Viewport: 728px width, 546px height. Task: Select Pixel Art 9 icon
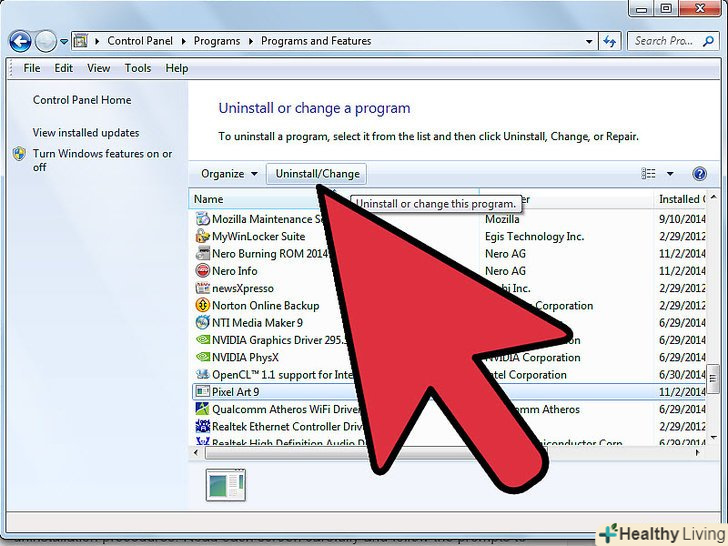[202, 391]
